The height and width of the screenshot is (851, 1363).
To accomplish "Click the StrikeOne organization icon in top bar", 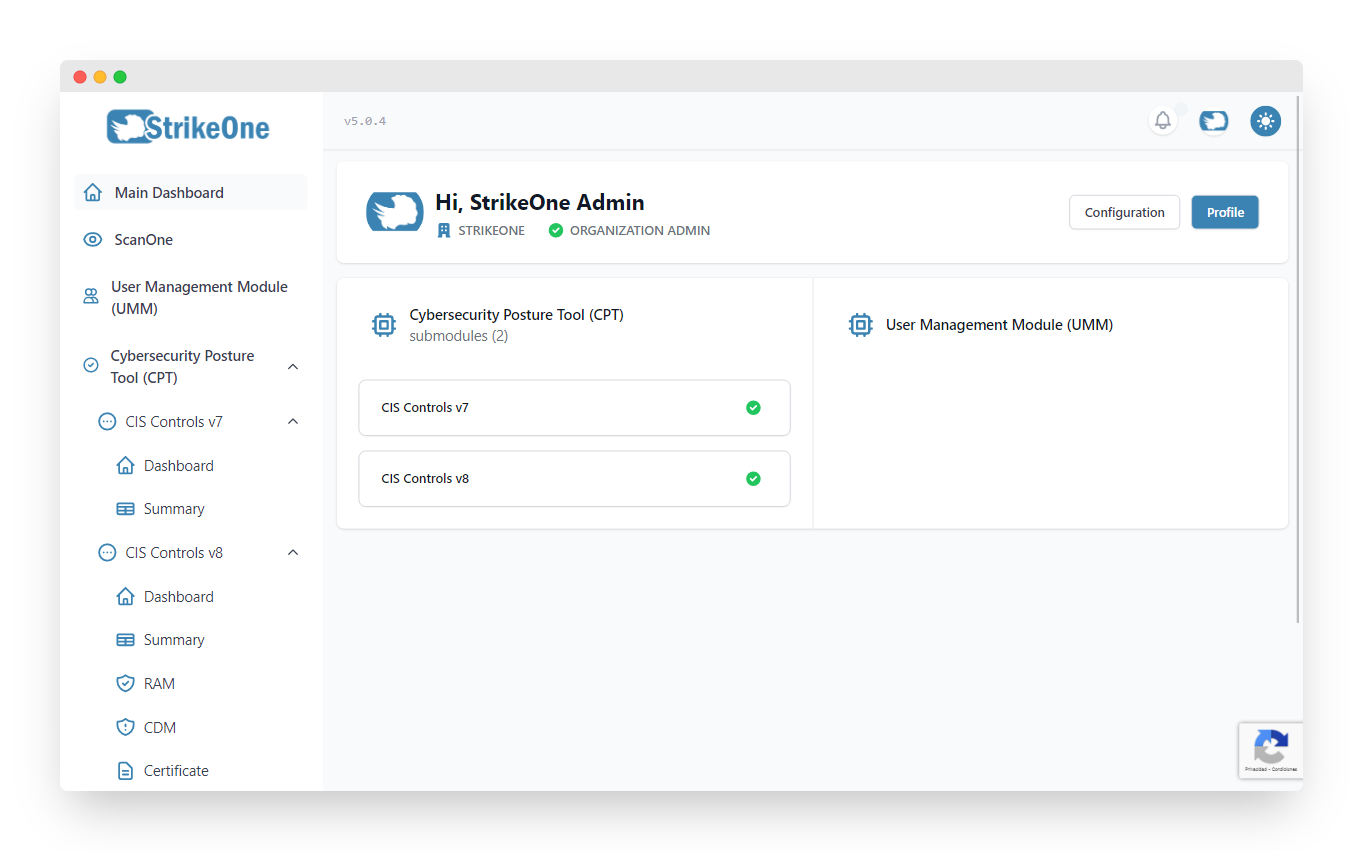I will 1214,121.
